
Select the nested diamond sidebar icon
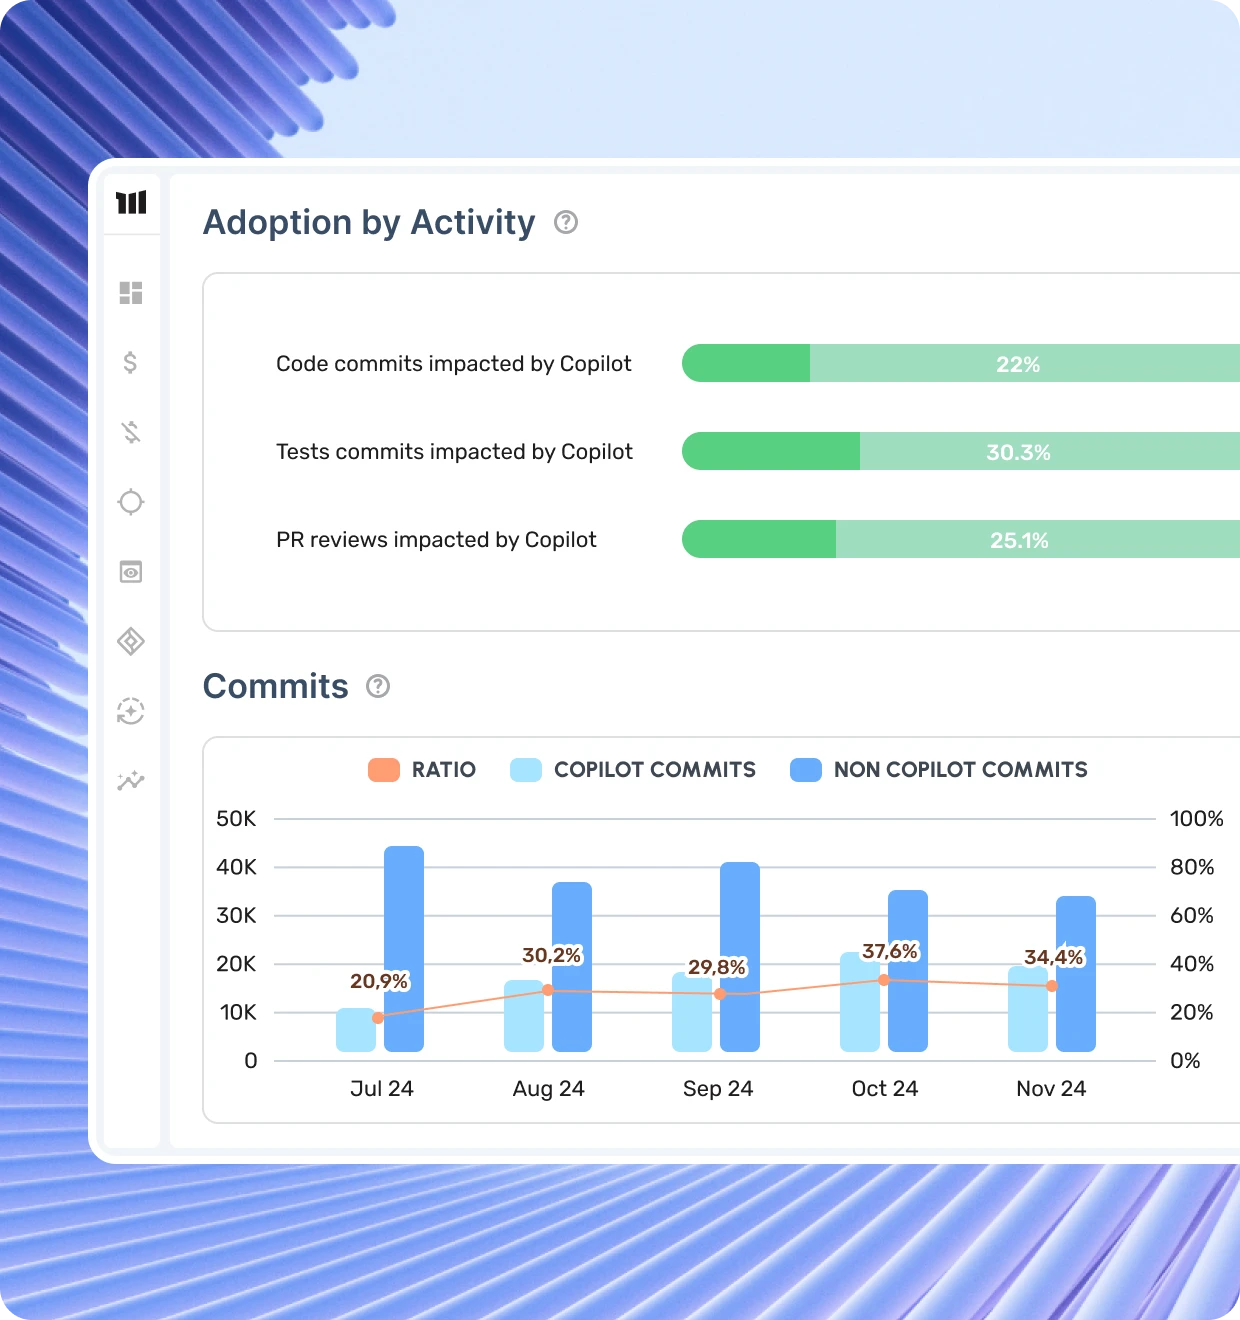point(131,641)
